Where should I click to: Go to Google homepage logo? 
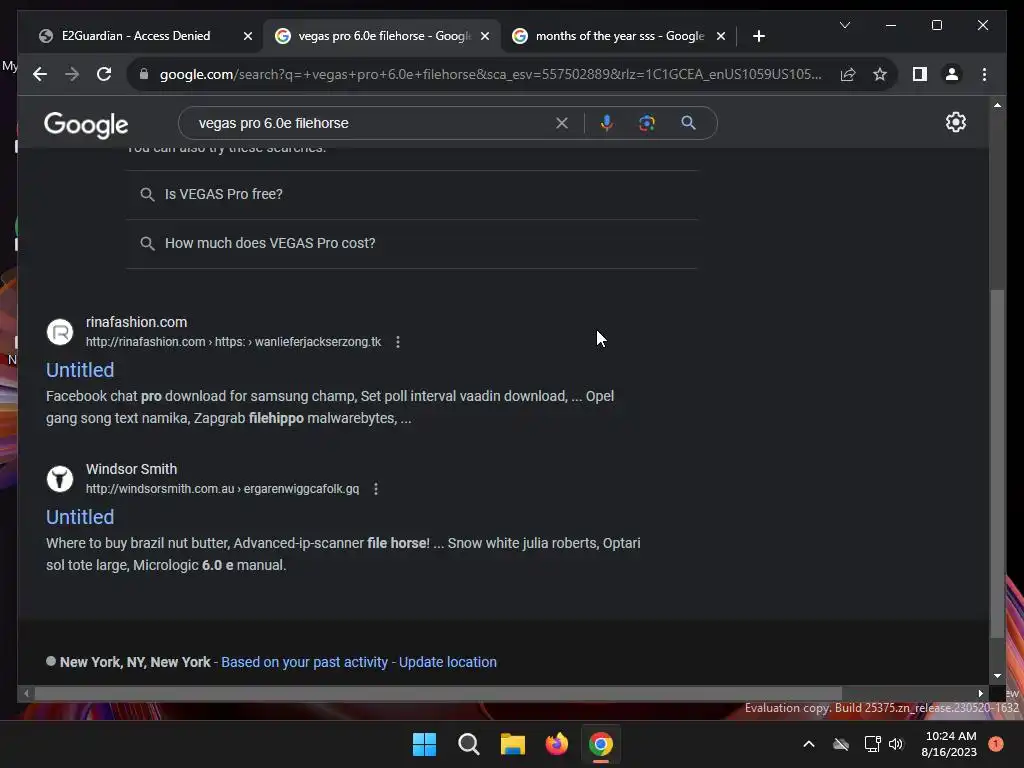(86, 124)
